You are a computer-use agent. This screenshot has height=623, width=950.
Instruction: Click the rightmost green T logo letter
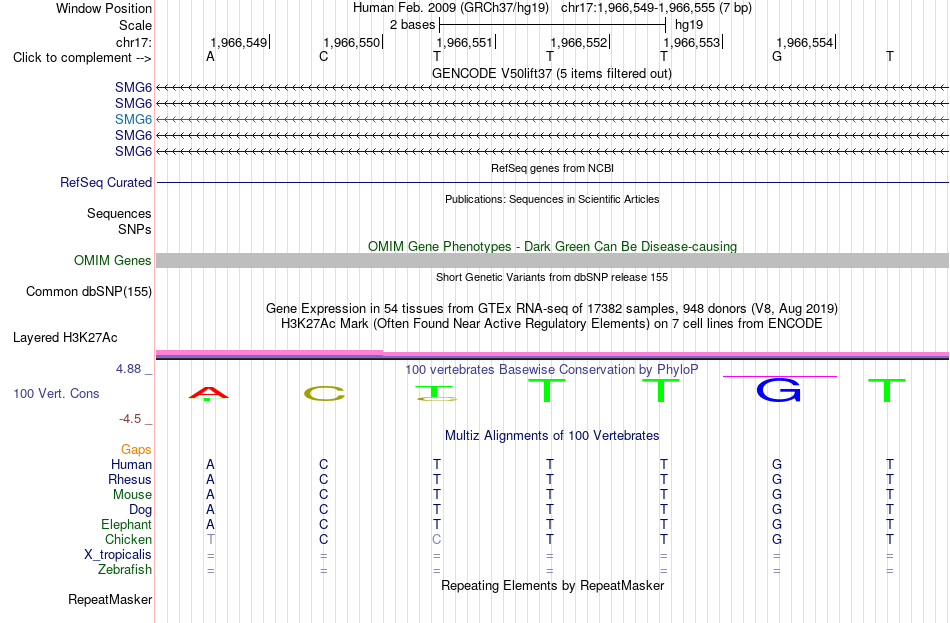887,390
